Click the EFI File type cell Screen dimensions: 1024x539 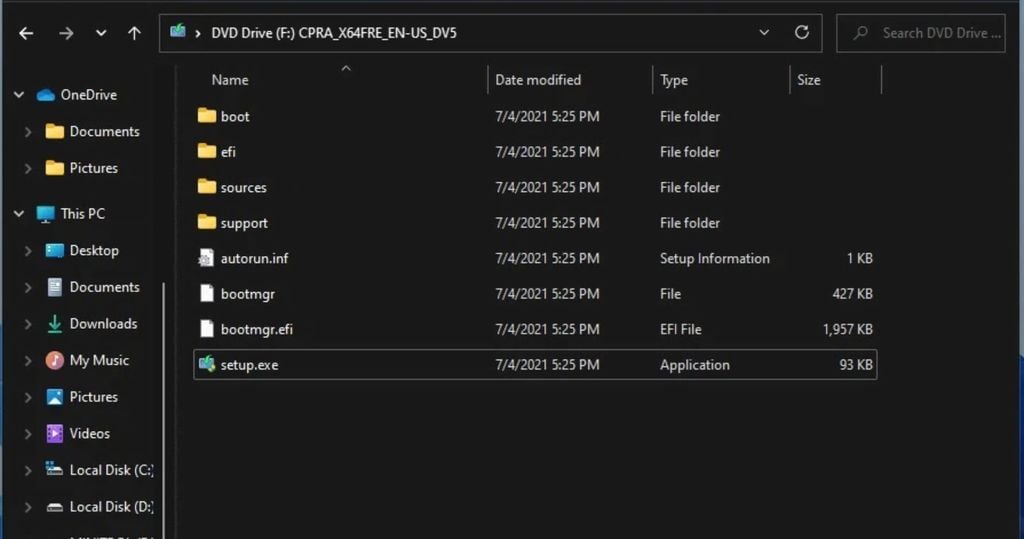[680, 329]
